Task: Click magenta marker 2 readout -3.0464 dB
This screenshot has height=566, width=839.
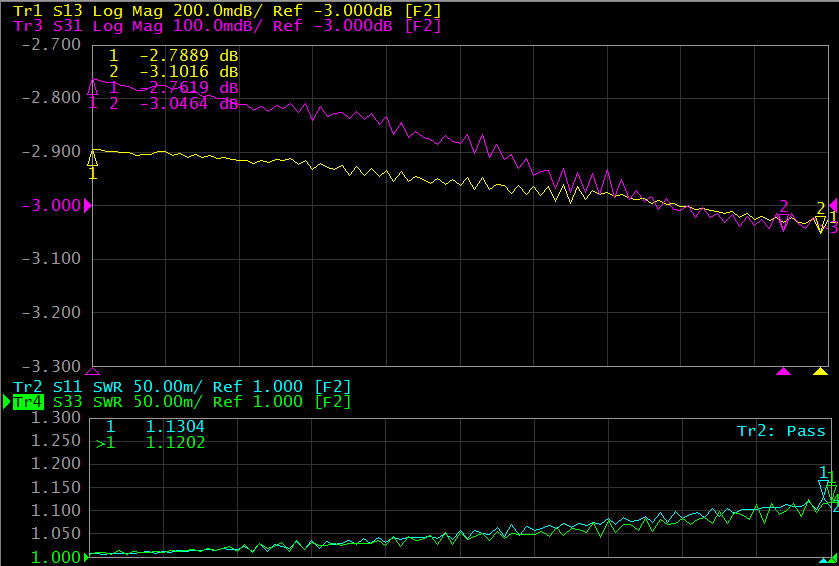Action: pyautogui.click(x=173, y=103)
